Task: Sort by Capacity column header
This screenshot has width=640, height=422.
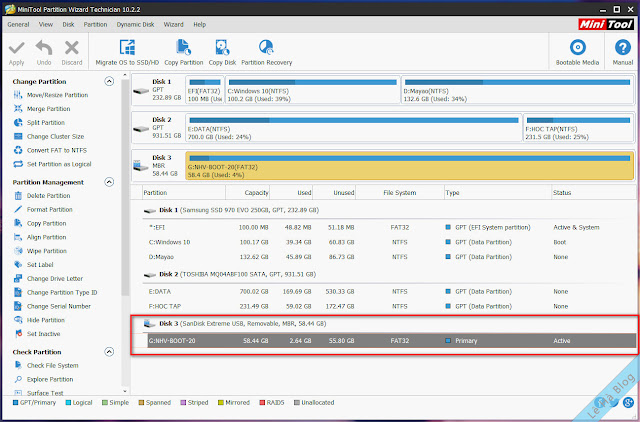Action: click(x=247, y=193)
